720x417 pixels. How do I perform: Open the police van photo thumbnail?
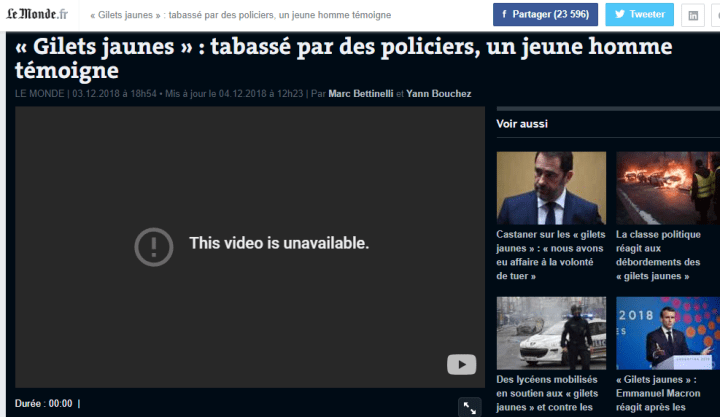(x=551, y=333)
